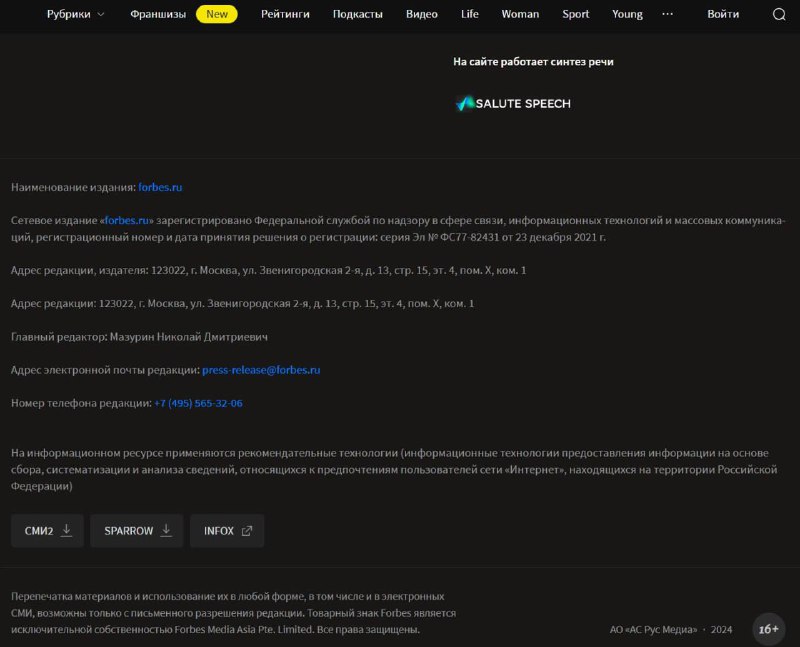The image size is (800, 647).
Task: Click the external-link icon on INFOX button
Action: point(247,531)
